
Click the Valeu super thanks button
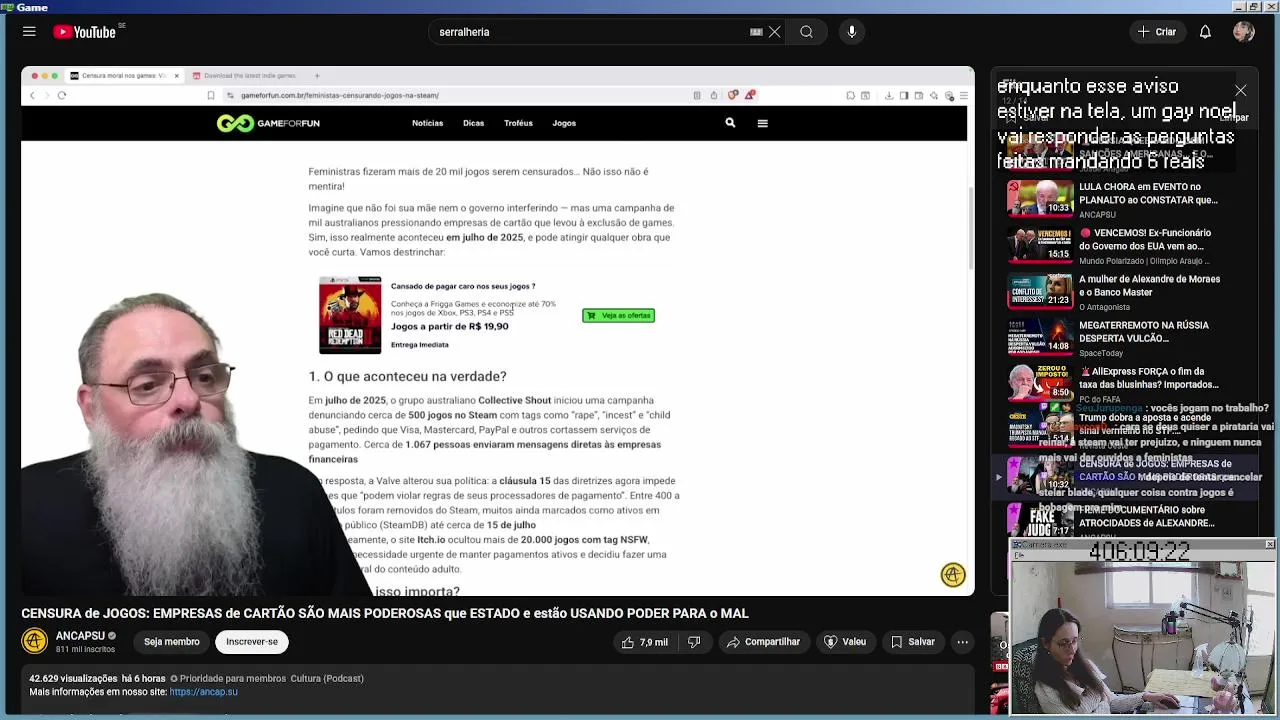[x=844, y=642]
